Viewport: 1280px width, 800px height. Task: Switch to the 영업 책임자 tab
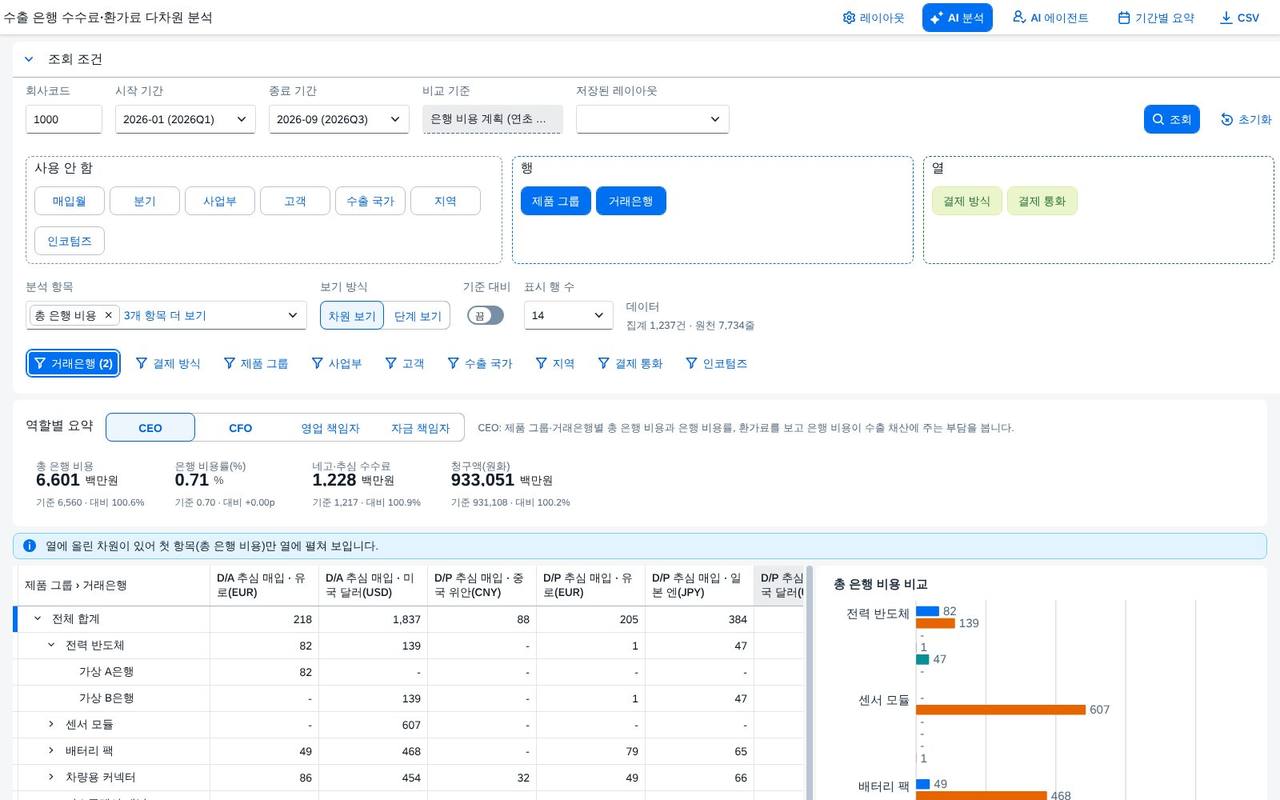click(330, 427)
